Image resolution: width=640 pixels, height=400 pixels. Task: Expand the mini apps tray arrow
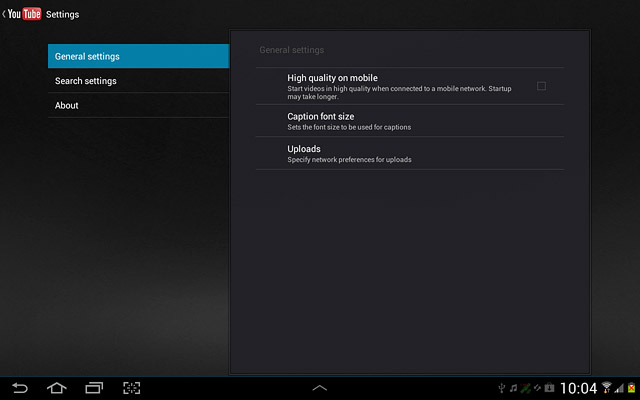pos(320,388)
